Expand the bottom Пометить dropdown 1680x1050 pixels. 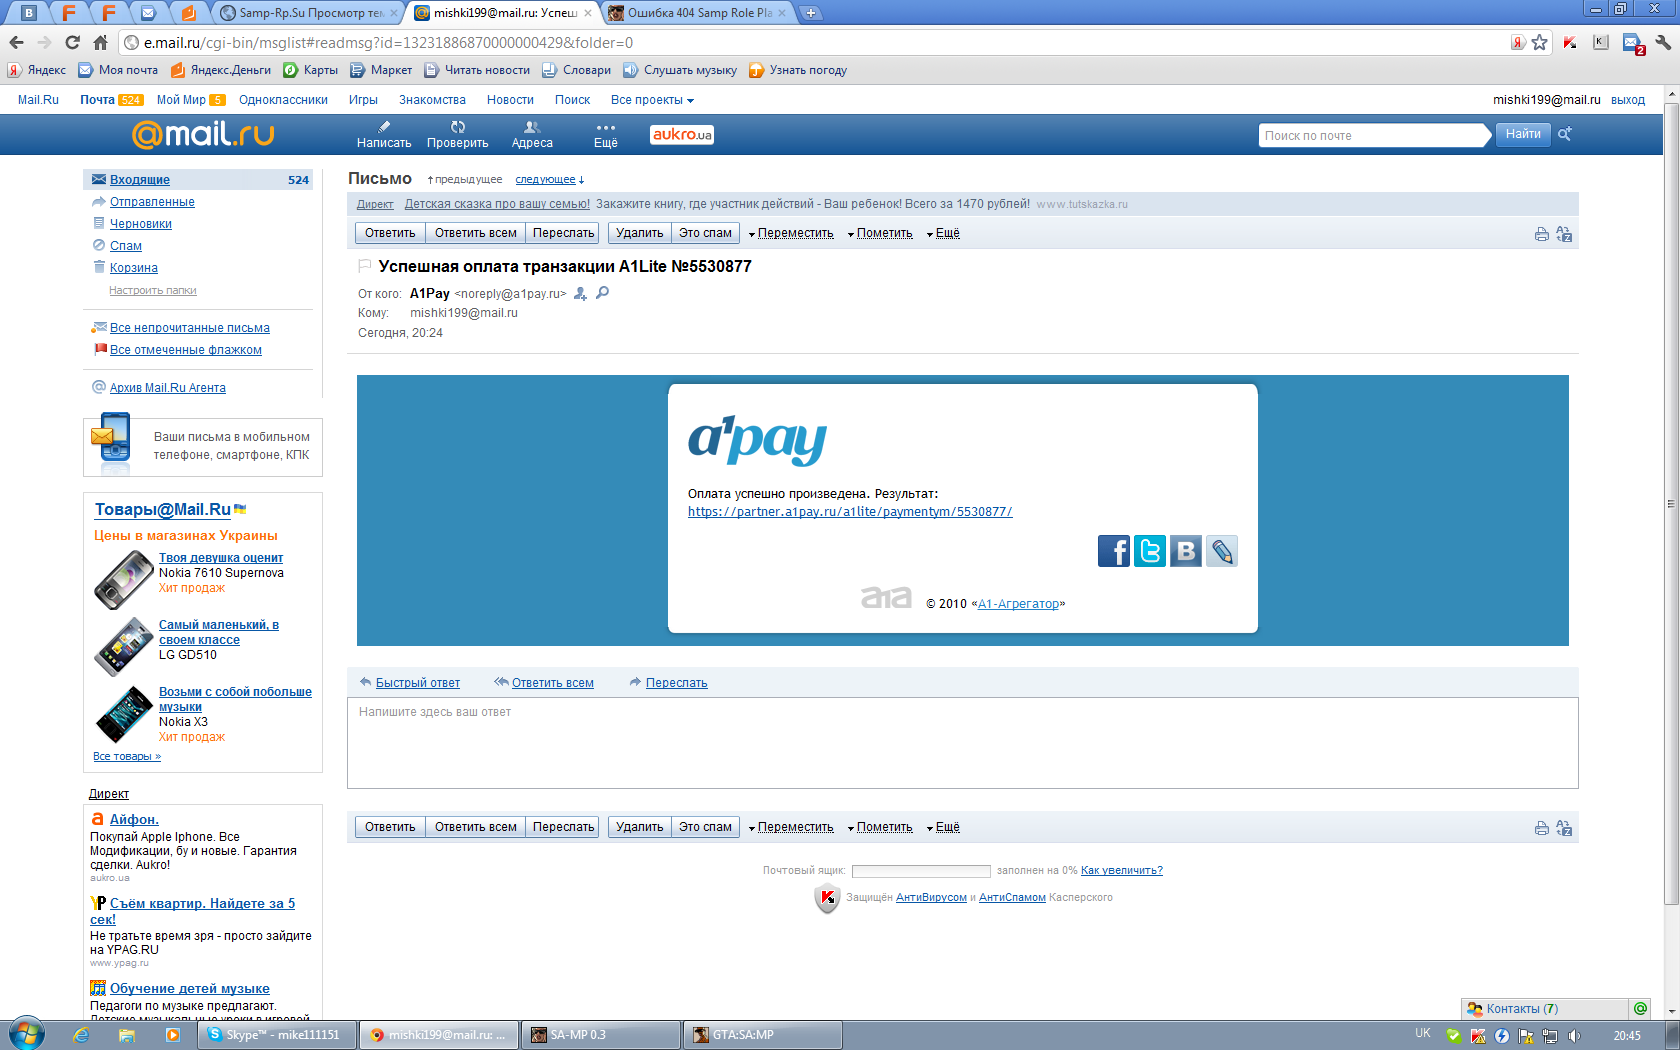tap(880, 827)
